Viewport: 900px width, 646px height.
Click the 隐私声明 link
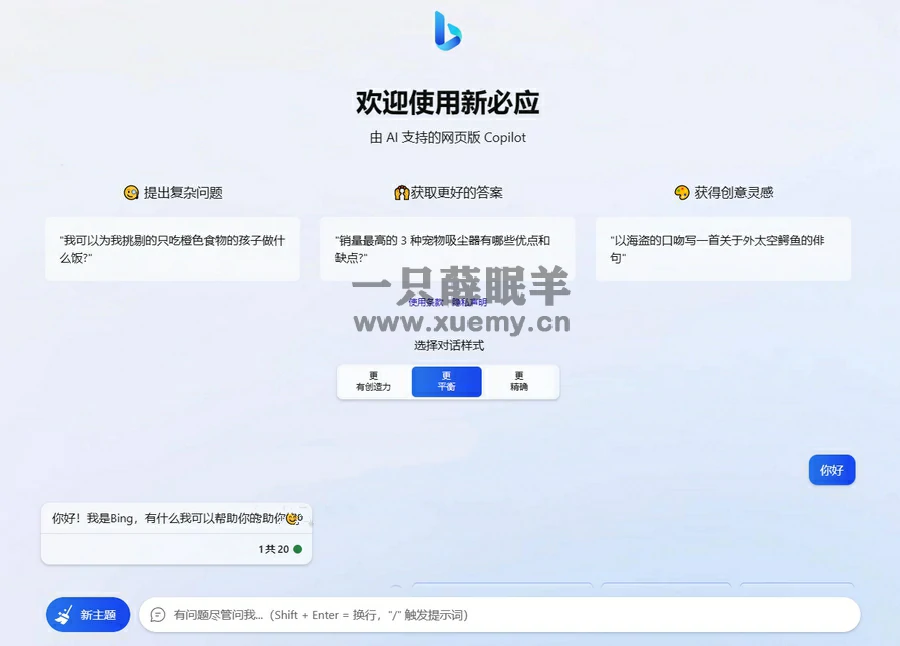pyautogui.click(x=469, y=302)
